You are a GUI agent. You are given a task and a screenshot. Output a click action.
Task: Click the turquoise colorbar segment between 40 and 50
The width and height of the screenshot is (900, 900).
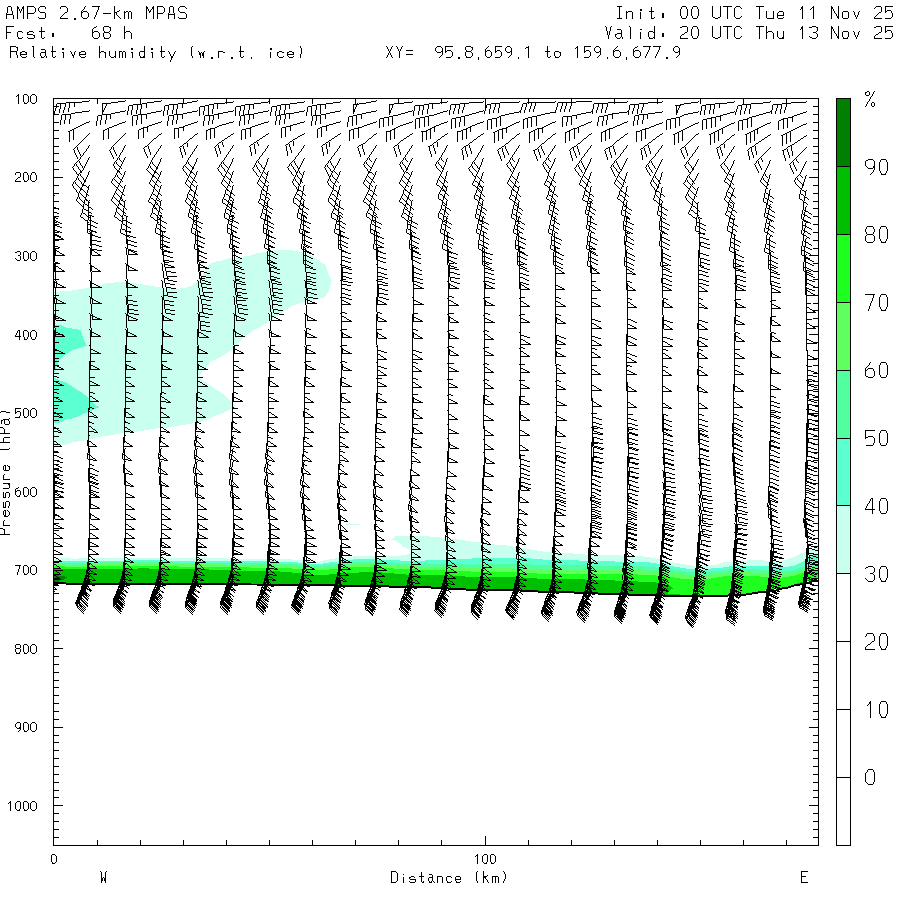click(843, 472)
